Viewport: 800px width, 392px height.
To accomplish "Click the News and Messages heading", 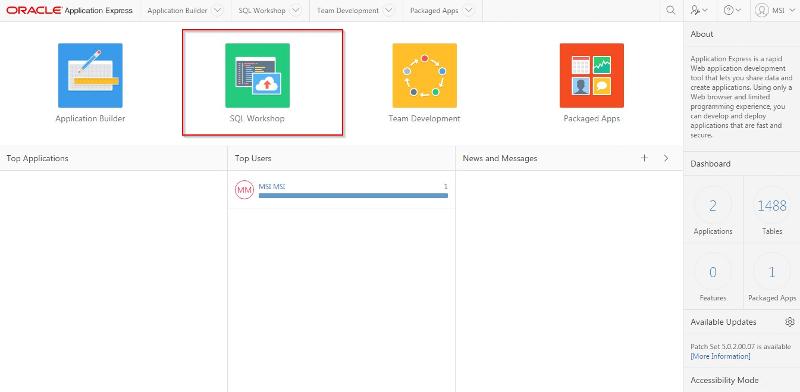I will click(500, 158).
